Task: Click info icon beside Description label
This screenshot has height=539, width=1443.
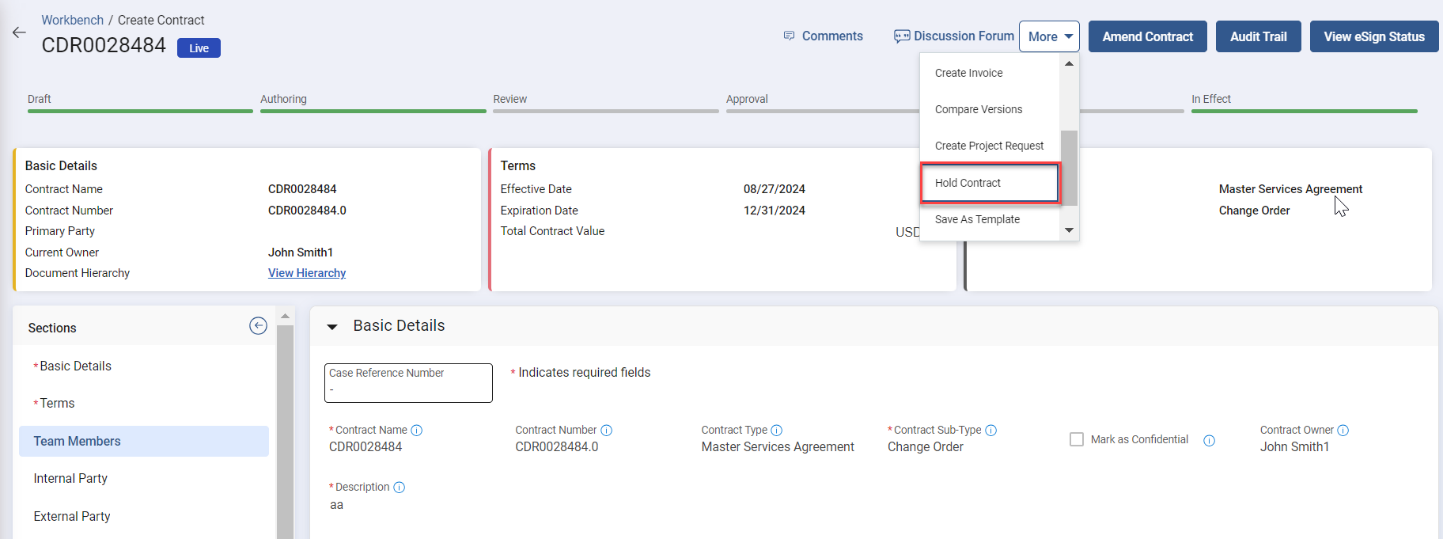Action: 399,487
